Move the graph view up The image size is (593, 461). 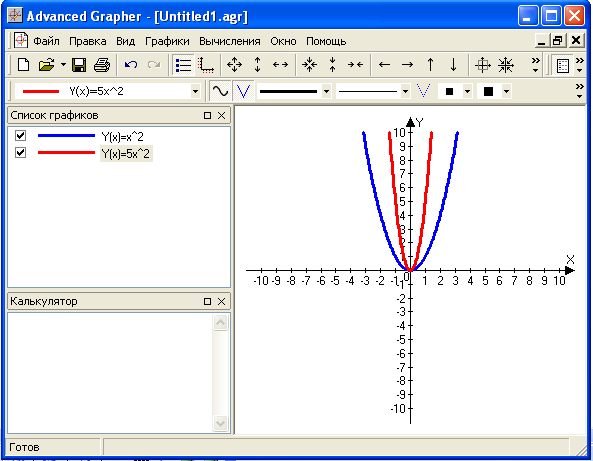430,65
